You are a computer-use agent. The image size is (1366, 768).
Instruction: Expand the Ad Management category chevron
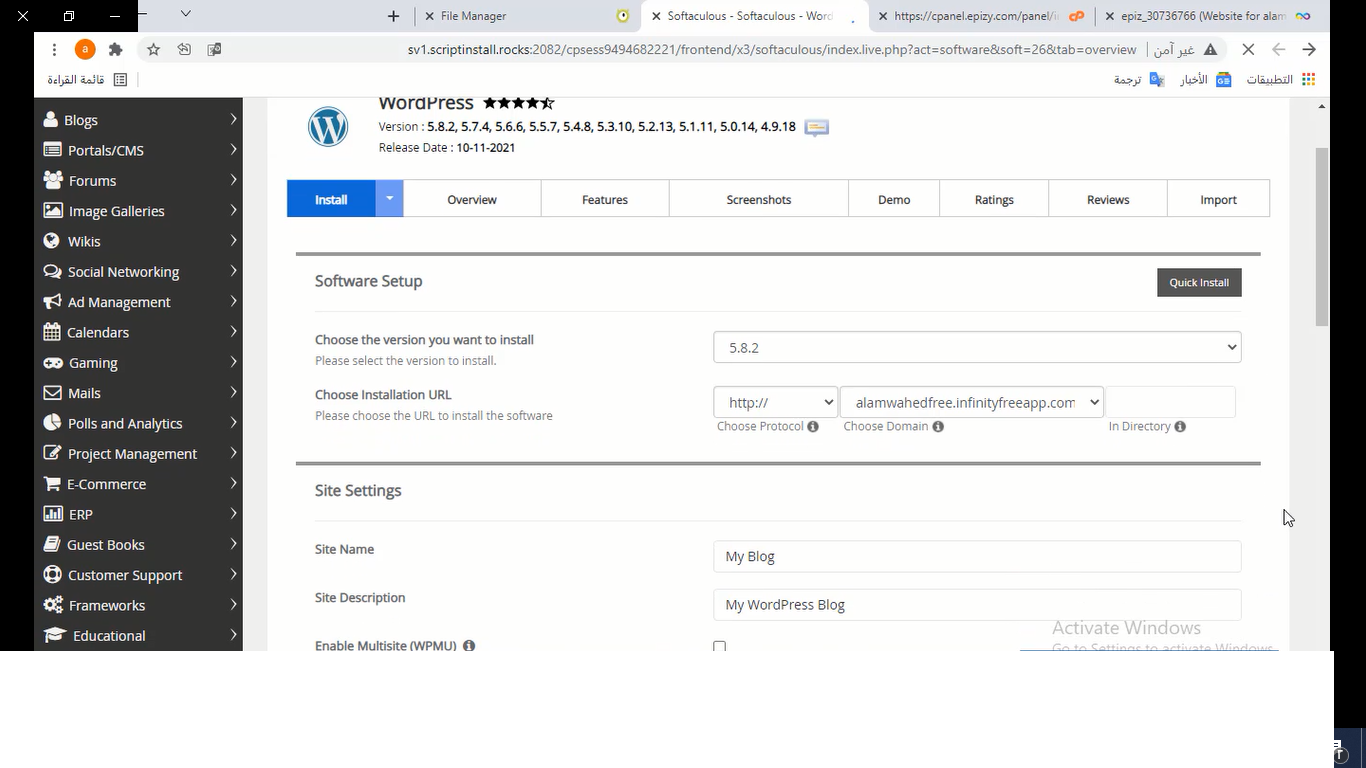tap(233, 301)
